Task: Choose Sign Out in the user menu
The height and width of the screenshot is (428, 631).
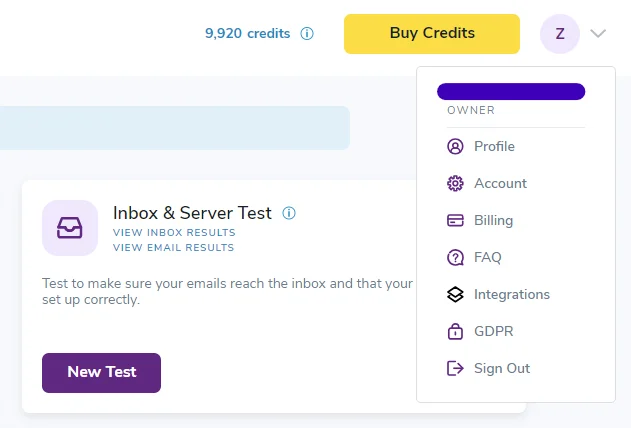Action: tap(501, 369)
